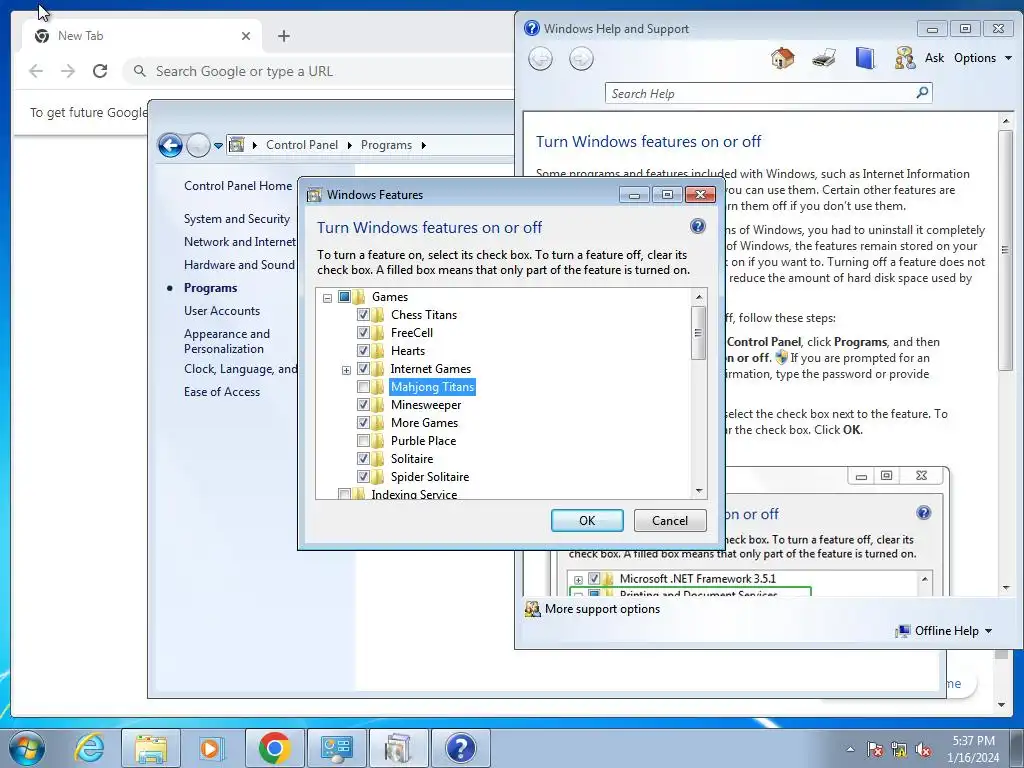Viewport: 1024px width, 768px height.
Task: Click More support options link
Action: pos(602,609)
